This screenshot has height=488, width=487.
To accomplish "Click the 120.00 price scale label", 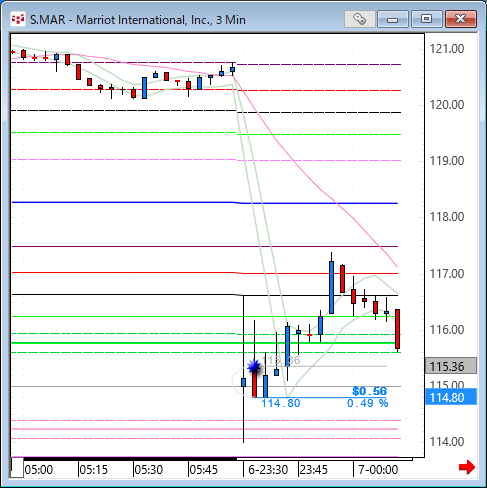I will coord(447,105).
